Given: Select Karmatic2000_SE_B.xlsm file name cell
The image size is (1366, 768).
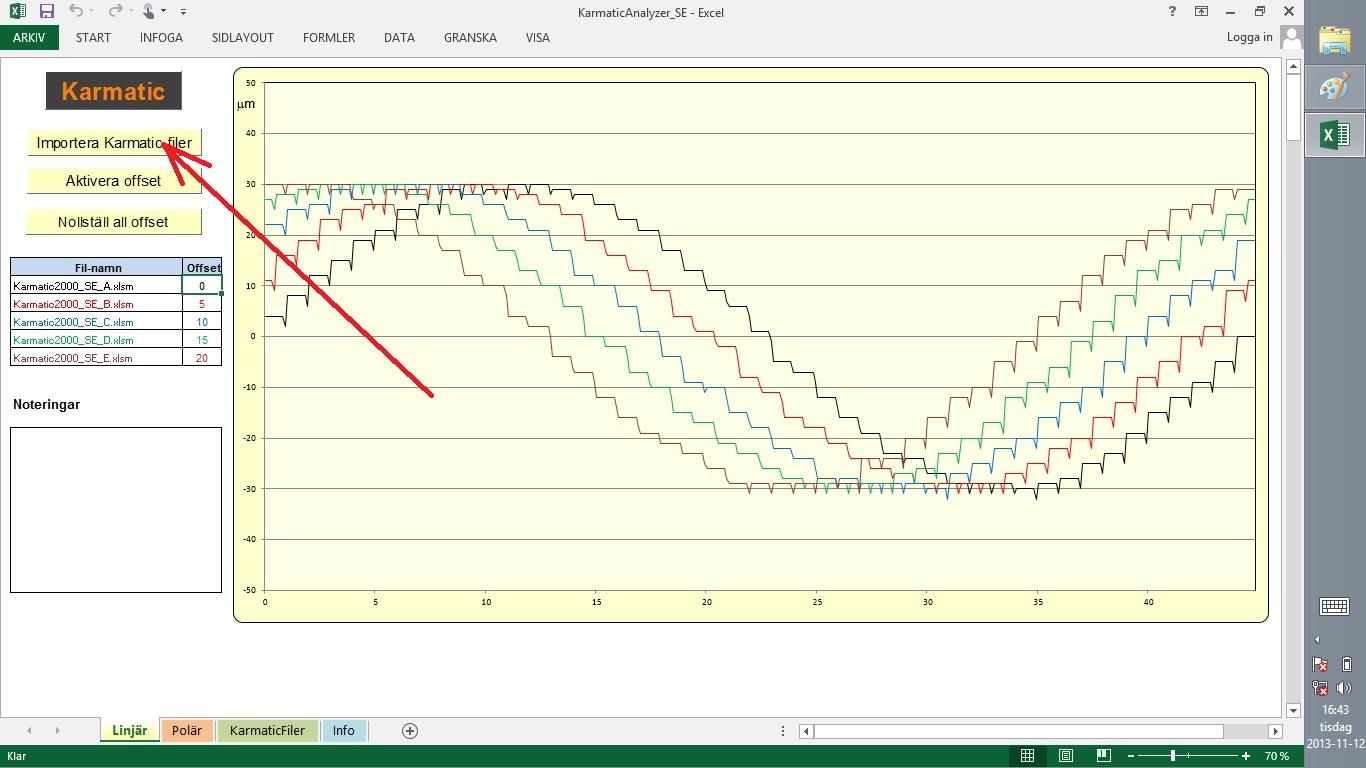Looking at the screenshot, I should (96, 304).
